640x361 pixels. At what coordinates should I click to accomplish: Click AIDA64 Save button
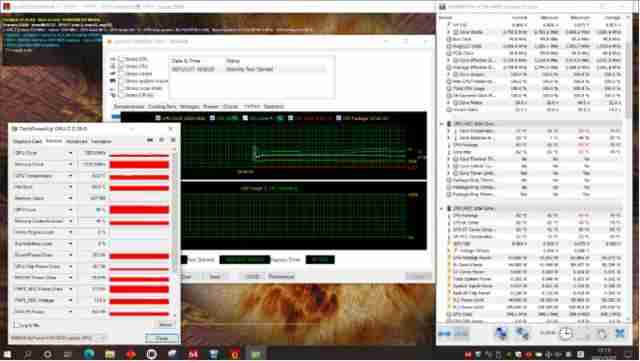215,276
